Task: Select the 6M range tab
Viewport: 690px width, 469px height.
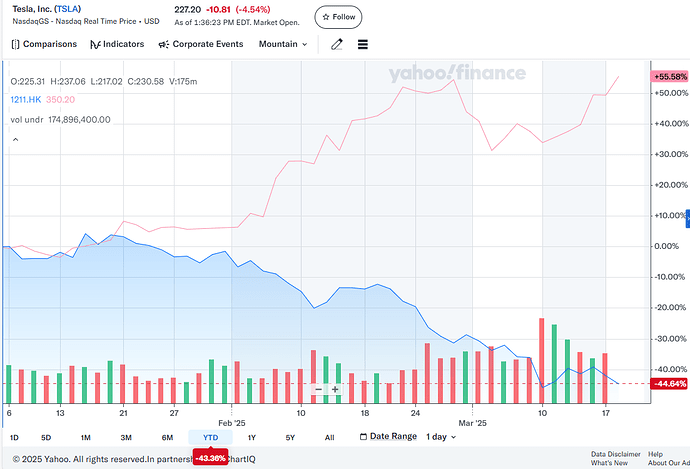Action: [167, 437]
